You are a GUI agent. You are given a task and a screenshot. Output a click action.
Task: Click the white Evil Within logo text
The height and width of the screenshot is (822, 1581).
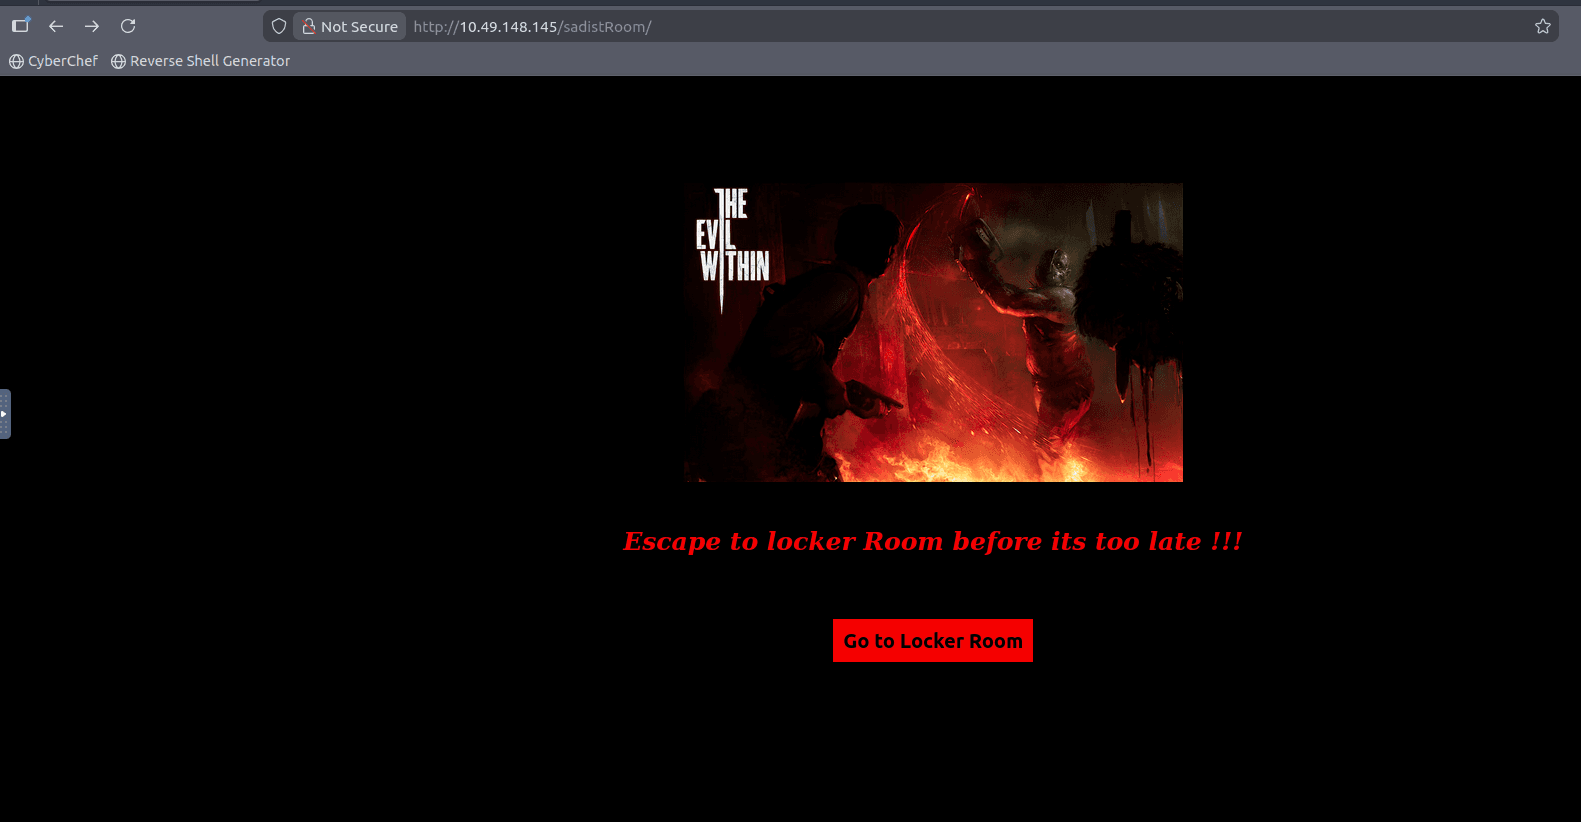(732, 238)
